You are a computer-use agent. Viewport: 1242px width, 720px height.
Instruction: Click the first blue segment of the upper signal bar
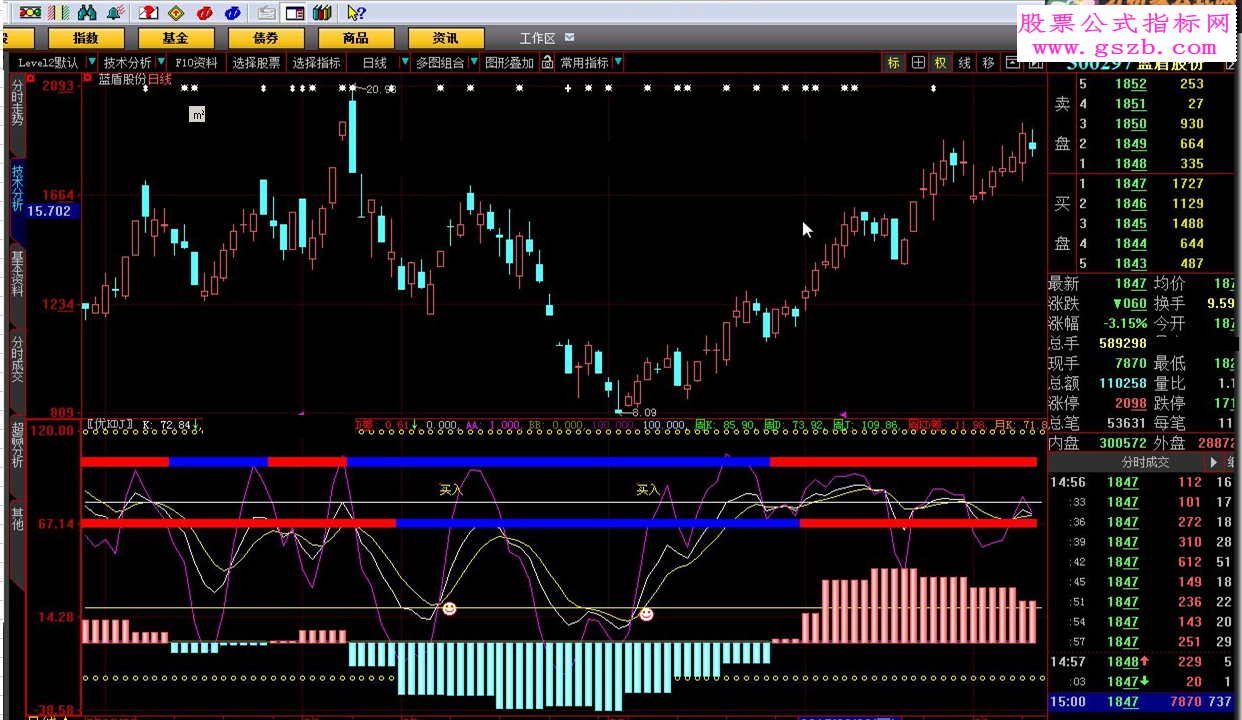pos(218,461)
